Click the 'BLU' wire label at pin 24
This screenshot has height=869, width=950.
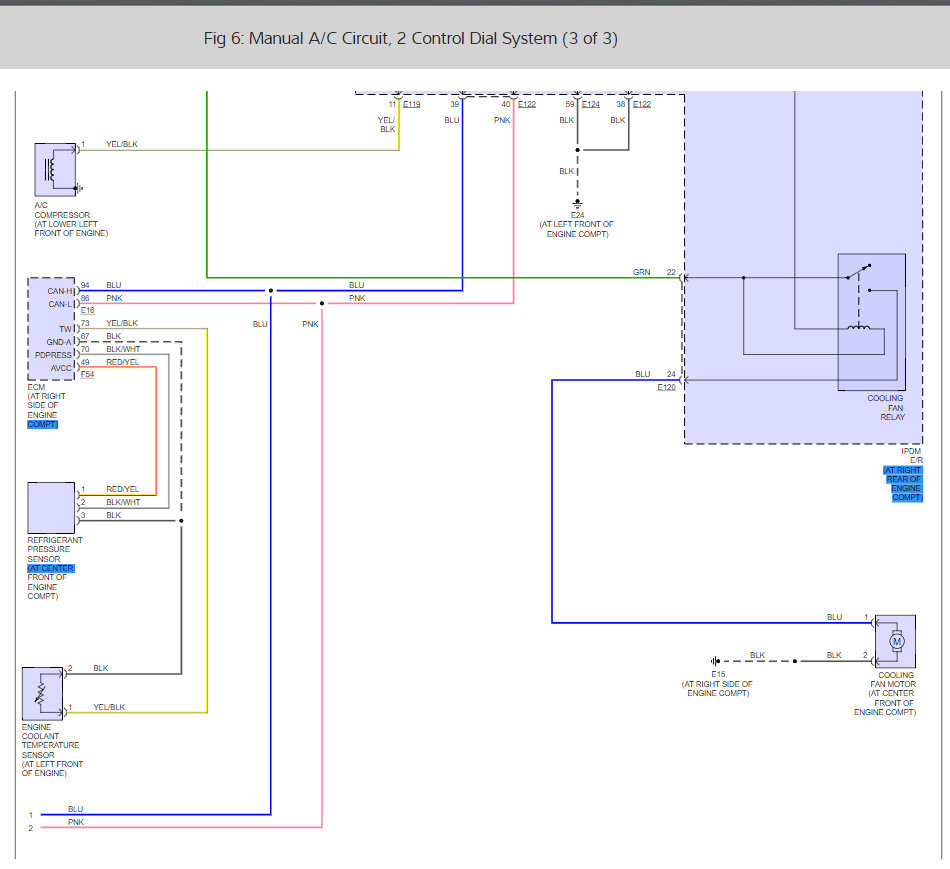[643, 375]
